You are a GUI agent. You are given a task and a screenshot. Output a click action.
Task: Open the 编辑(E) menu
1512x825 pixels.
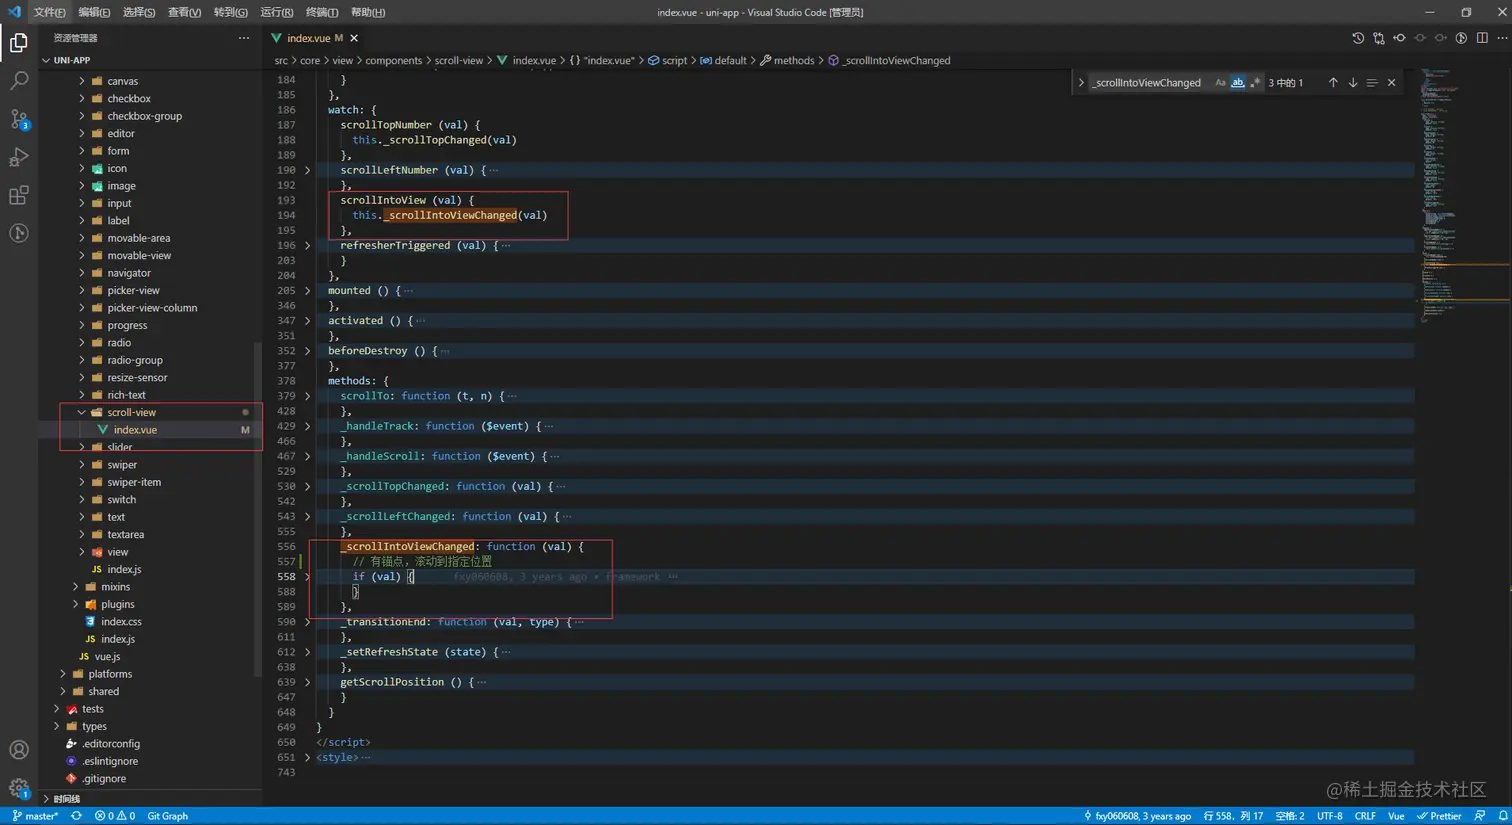94,12
